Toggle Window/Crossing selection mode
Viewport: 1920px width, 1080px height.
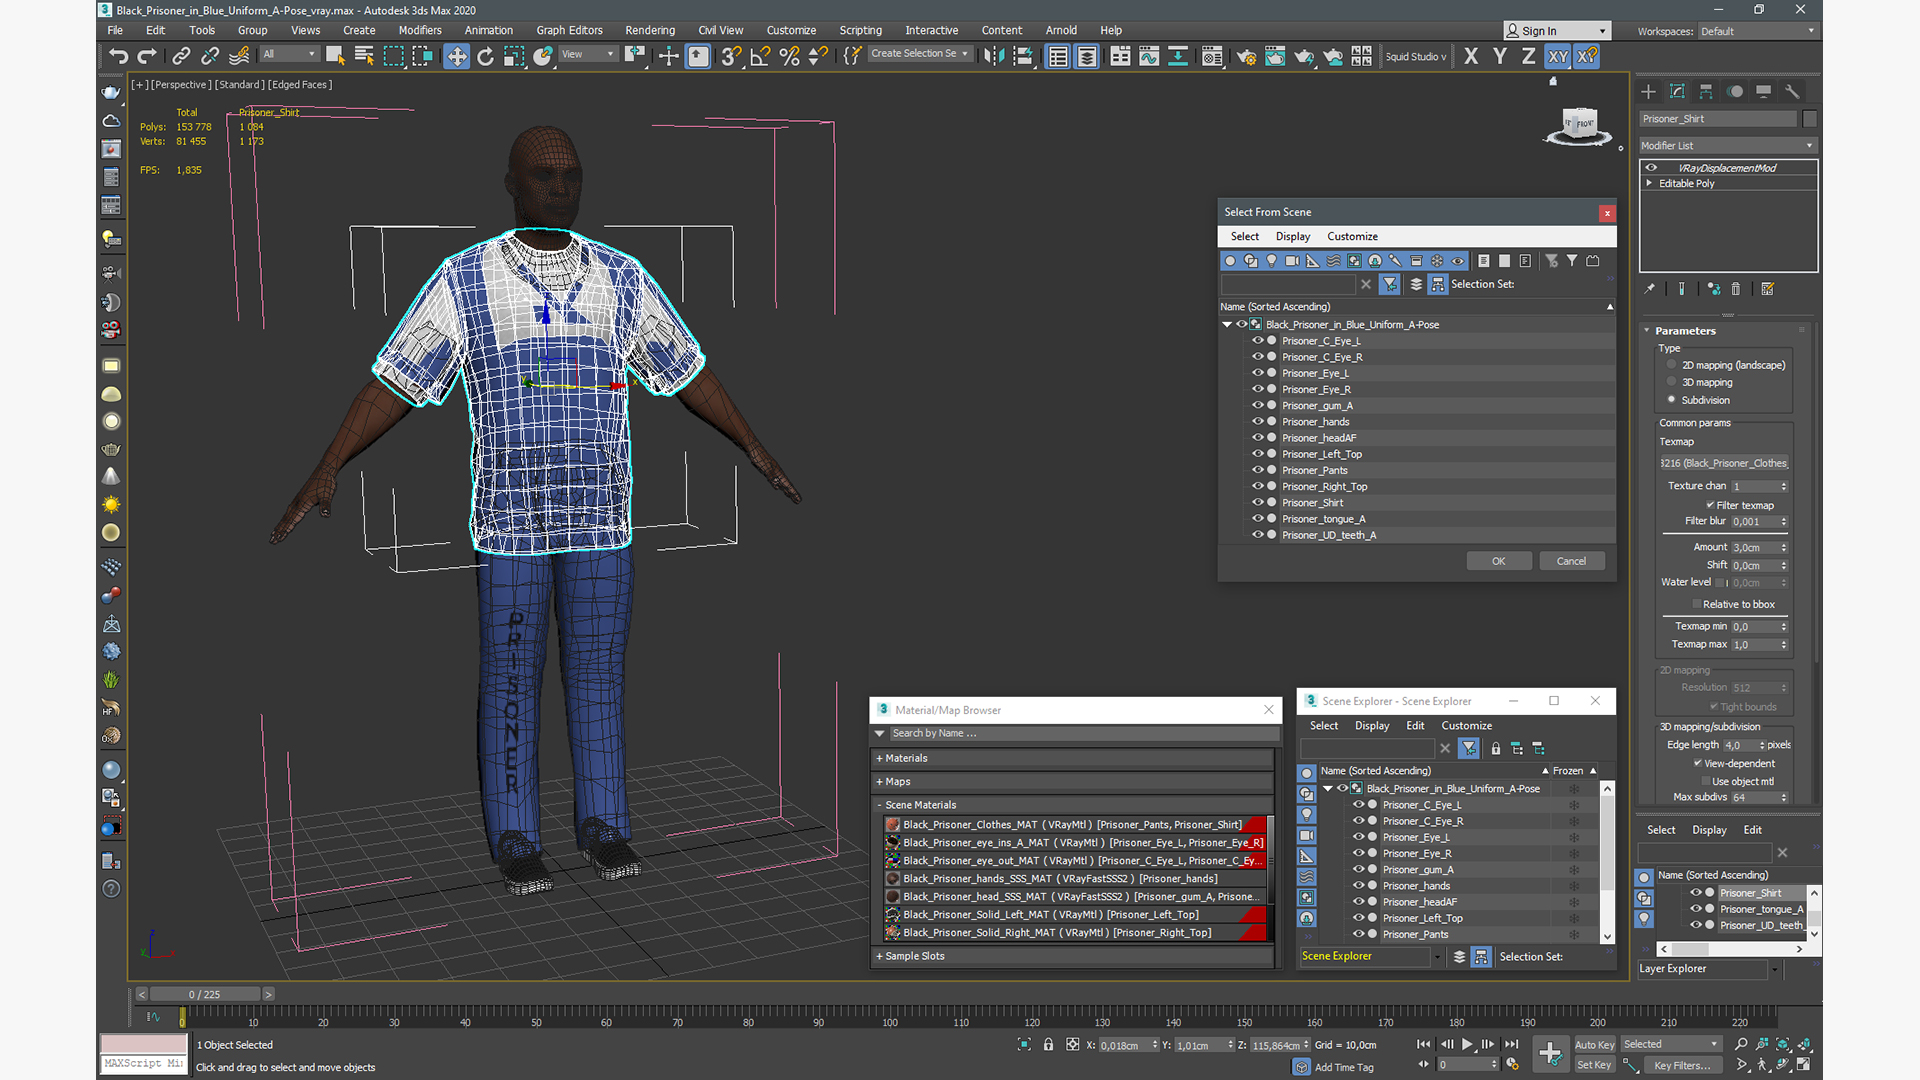(x=422, y=56)
